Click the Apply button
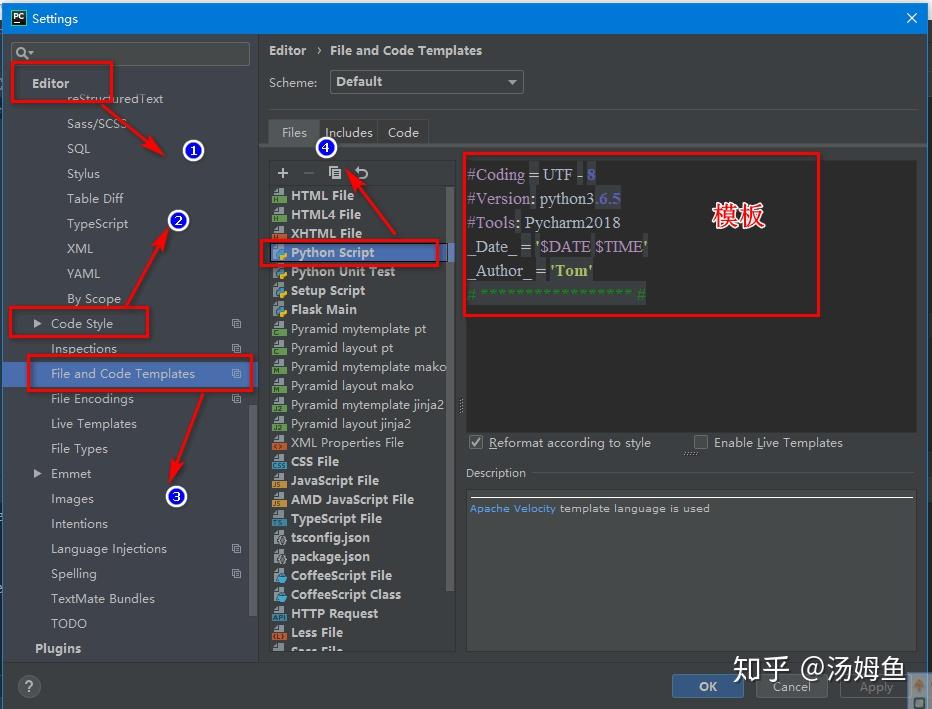Screen dimensions: 932x709 point(876,686)
